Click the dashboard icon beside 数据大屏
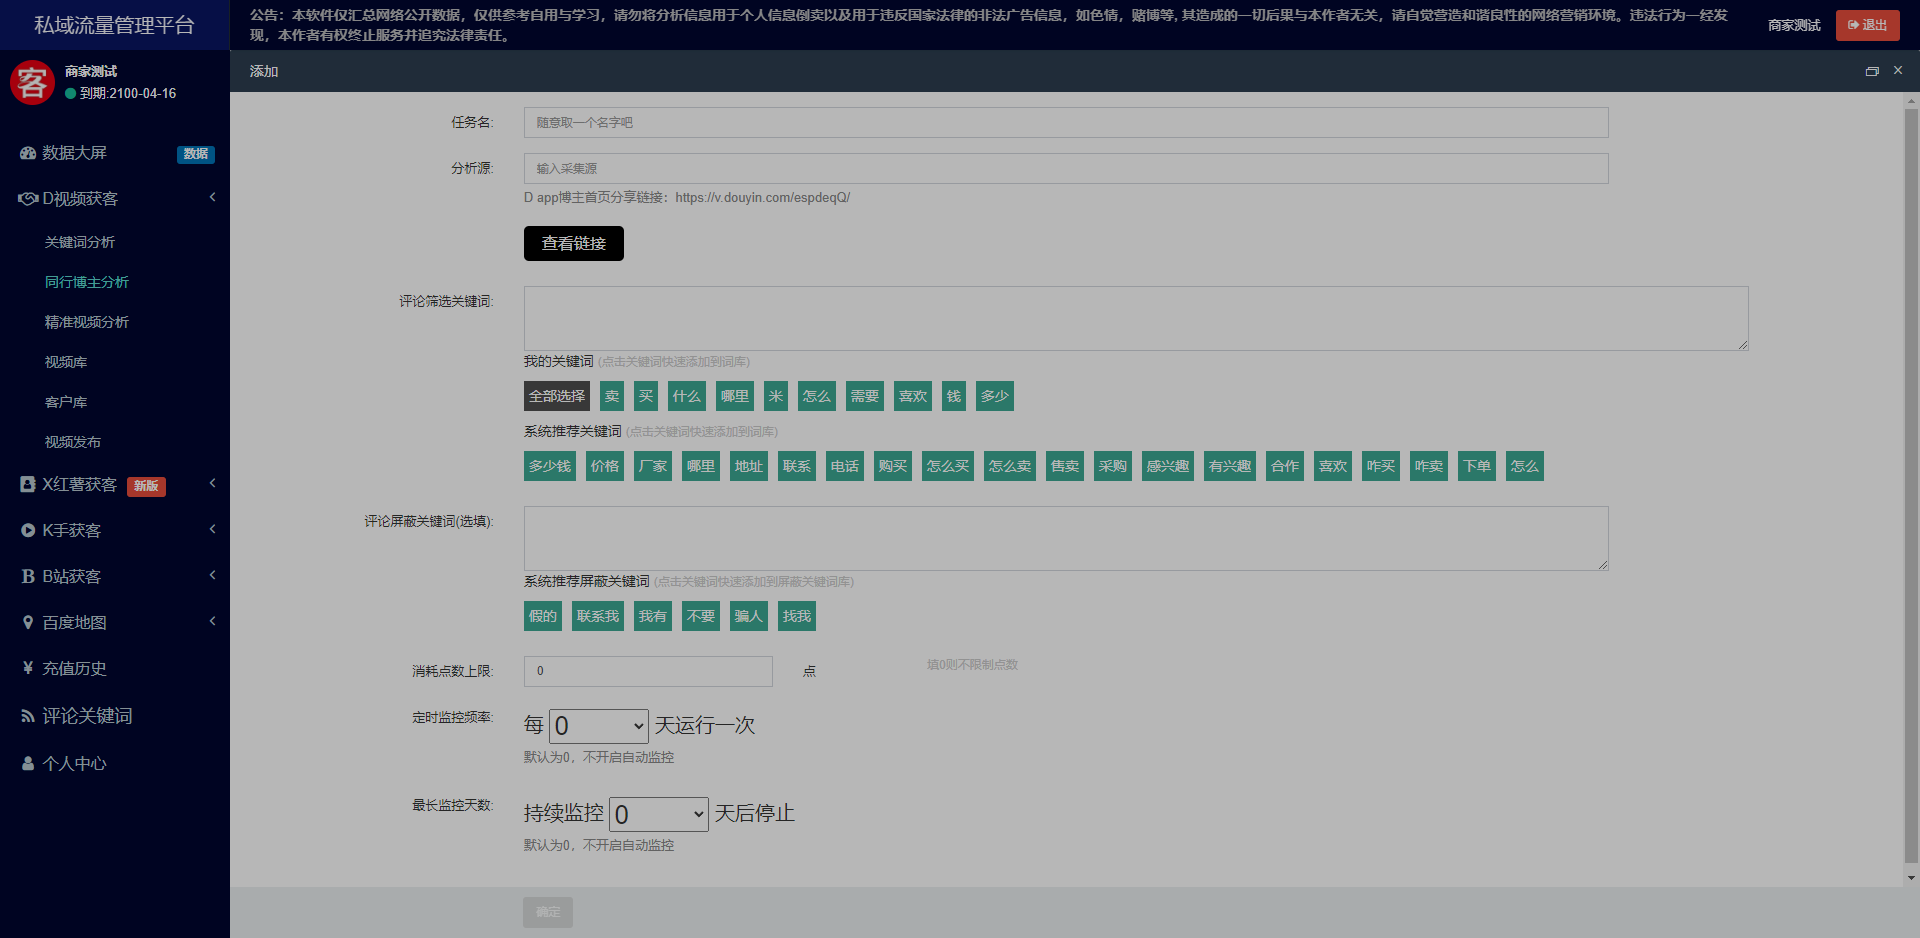This screenshot has height=938, width=1920. pos(28,153)
